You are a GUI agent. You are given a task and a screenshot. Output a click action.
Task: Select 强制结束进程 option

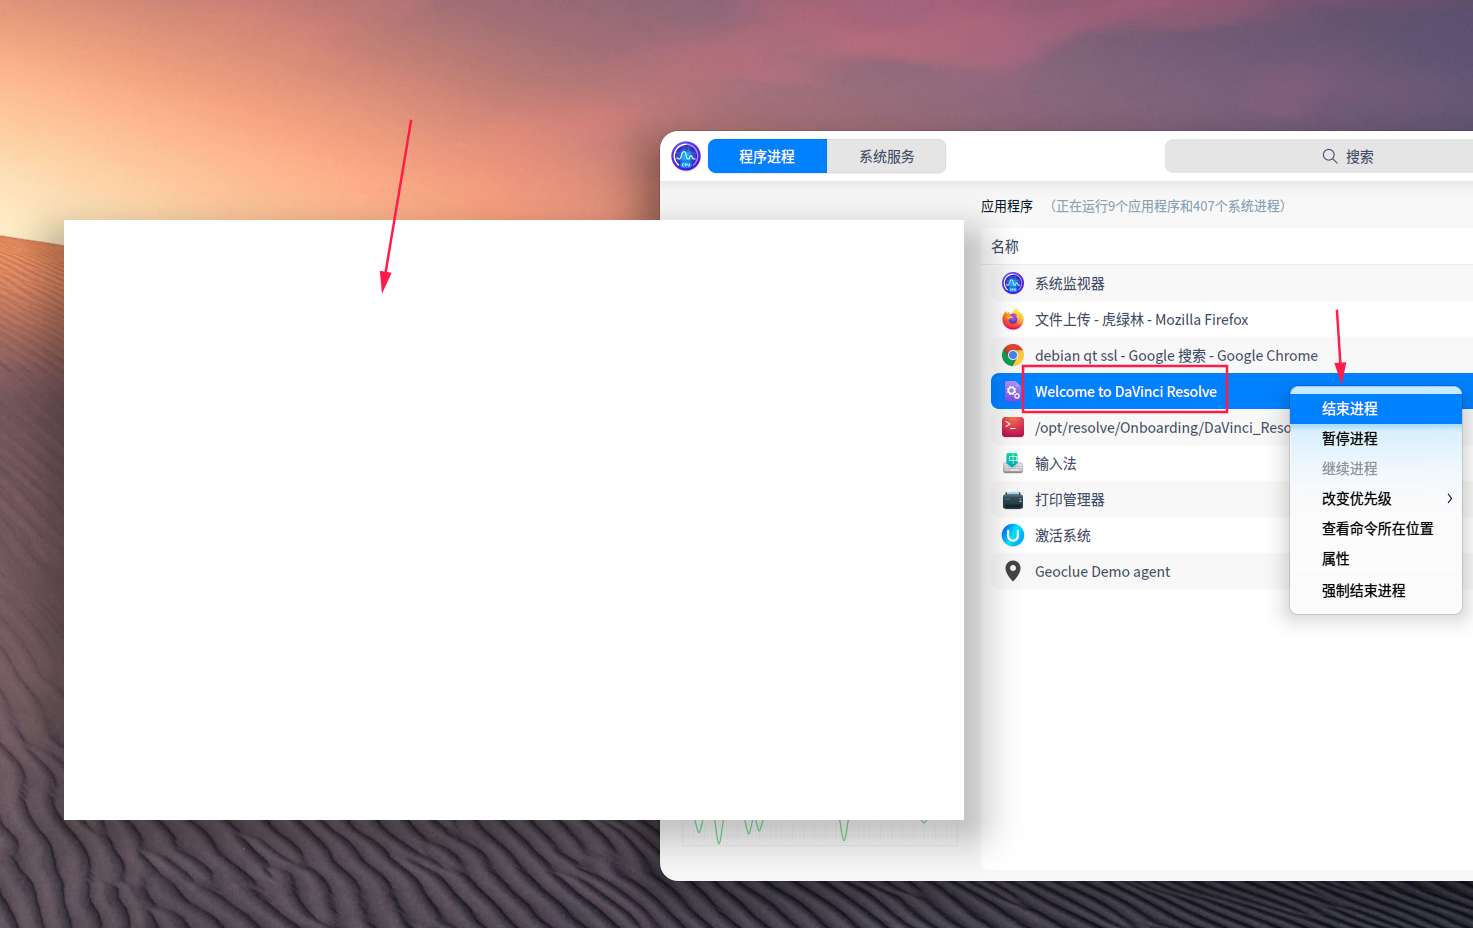click(1362, 590)
